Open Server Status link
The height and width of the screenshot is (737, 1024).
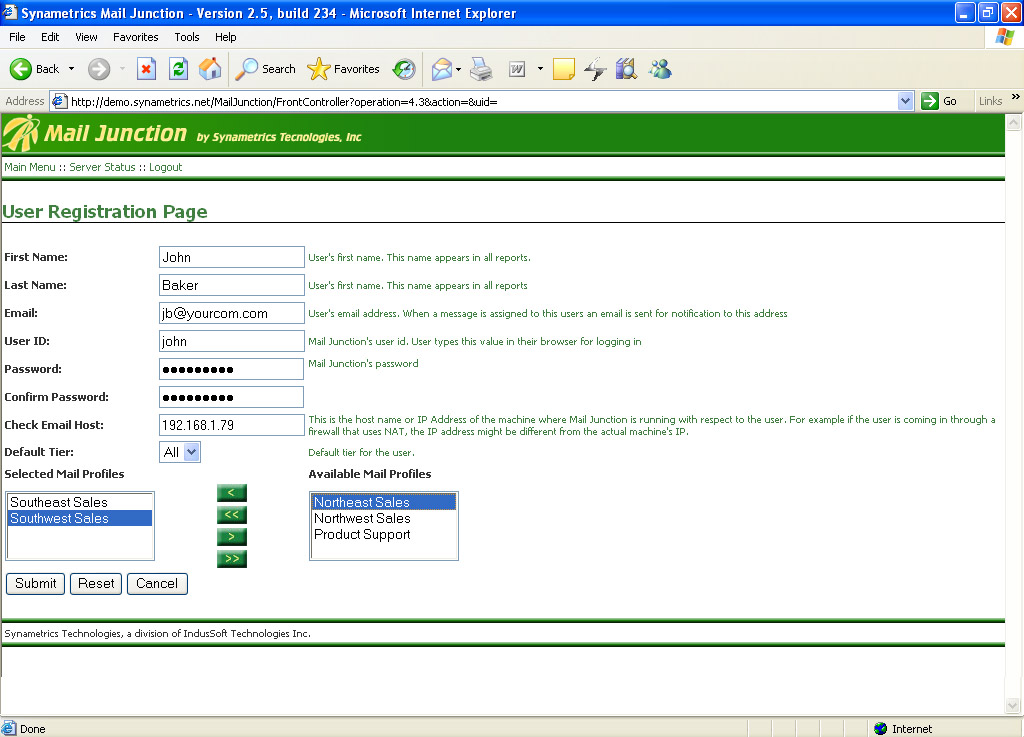pyautogui.click(x=103, y=167)
